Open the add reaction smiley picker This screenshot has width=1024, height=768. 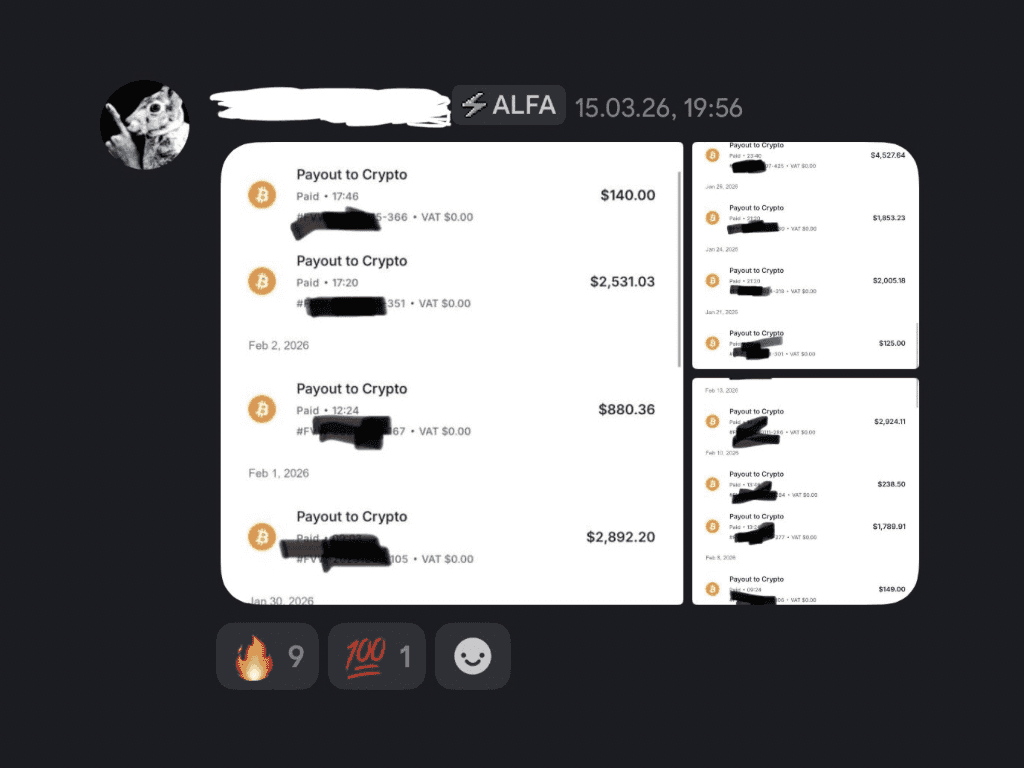click(473, 656)
